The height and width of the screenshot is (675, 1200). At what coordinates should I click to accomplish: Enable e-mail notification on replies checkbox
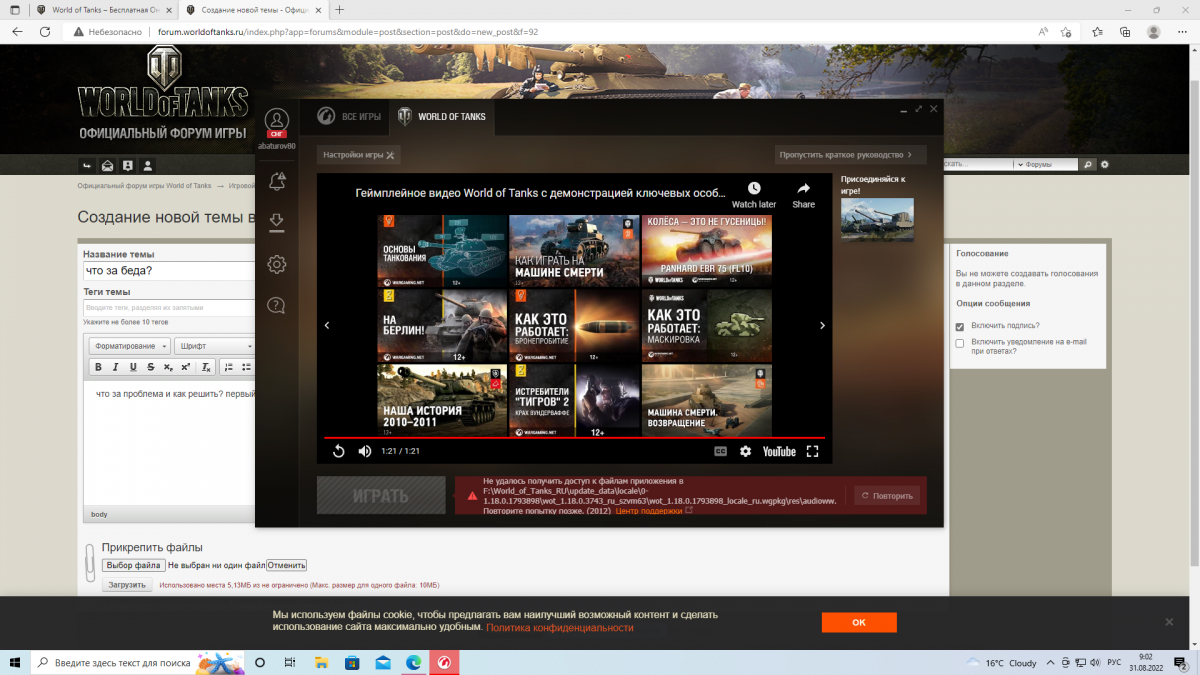pyautogui.click(x=960, y=343)
